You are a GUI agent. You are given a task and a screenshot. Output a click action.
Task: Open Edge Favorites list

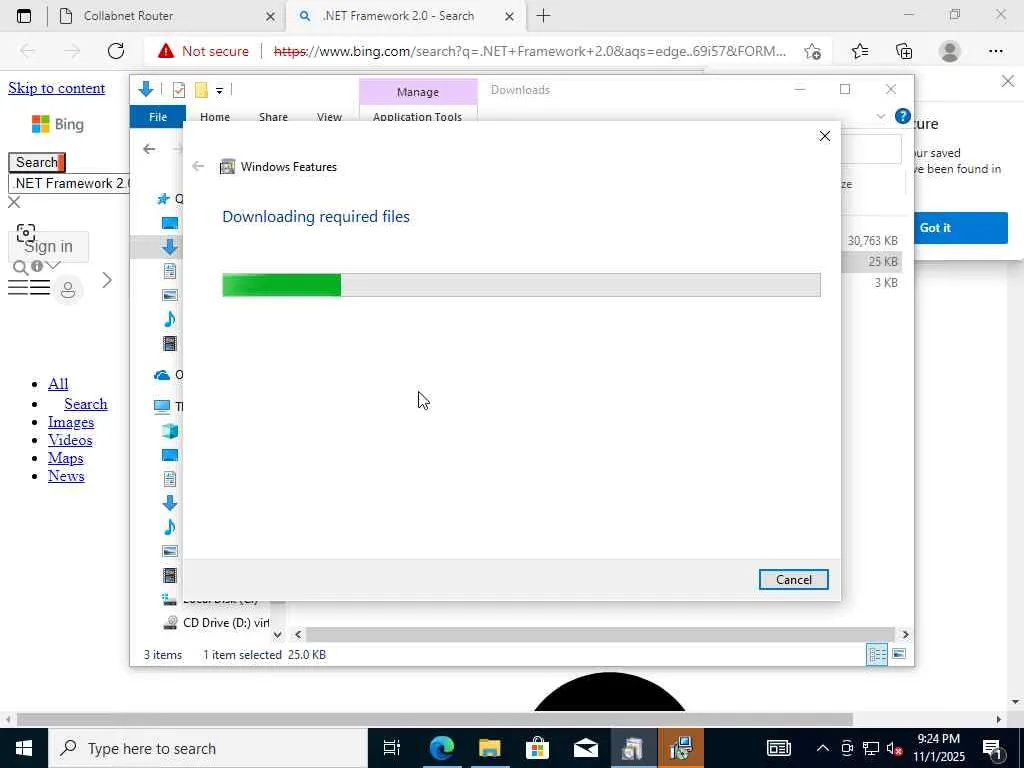click(860, 51)
